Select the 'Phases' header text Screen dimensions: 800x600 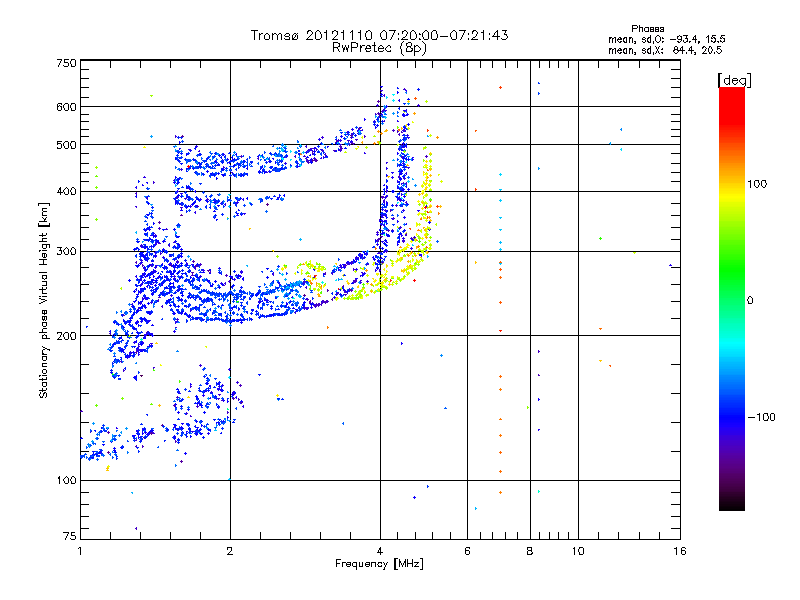click(647, 29)
